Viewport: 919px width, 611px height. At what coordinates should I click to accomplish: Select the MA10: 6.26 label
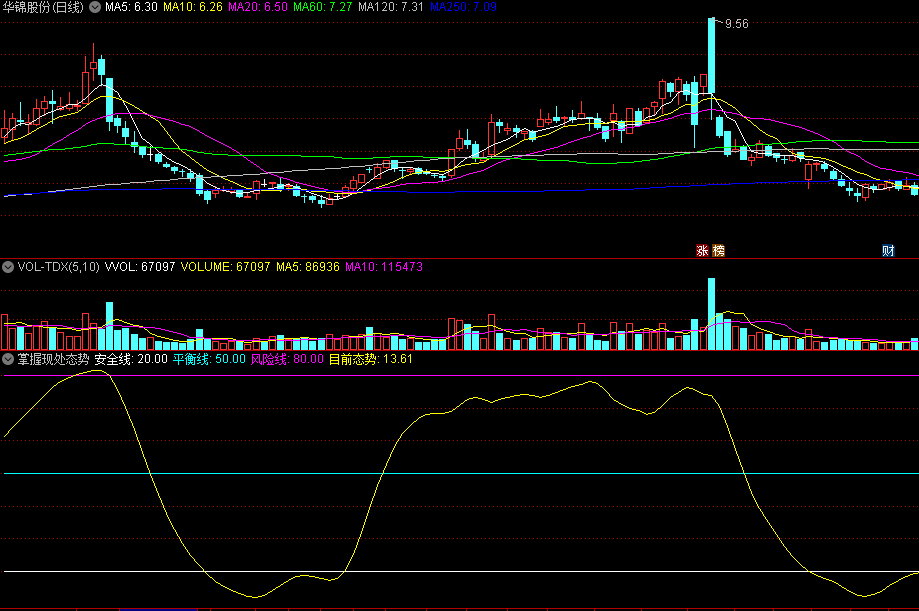pyautogui.click(x=193, y=7)
